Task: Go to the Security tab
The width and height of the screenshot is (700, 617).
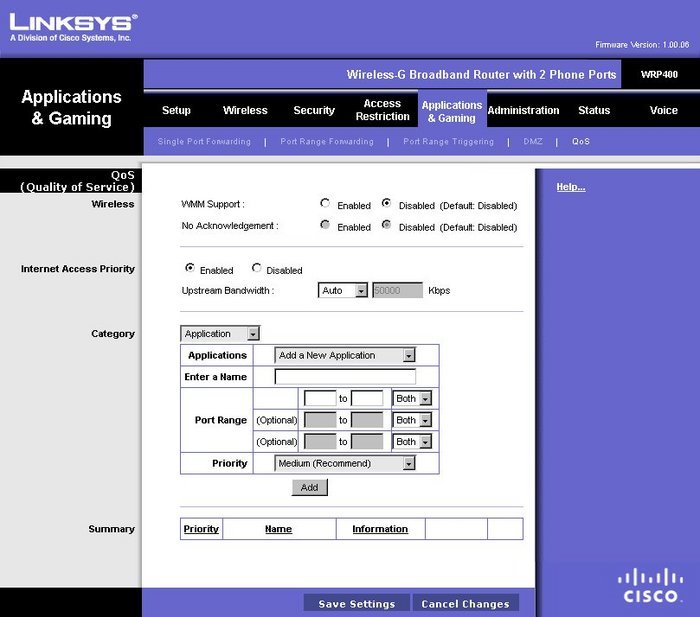Action: (314, 110)
